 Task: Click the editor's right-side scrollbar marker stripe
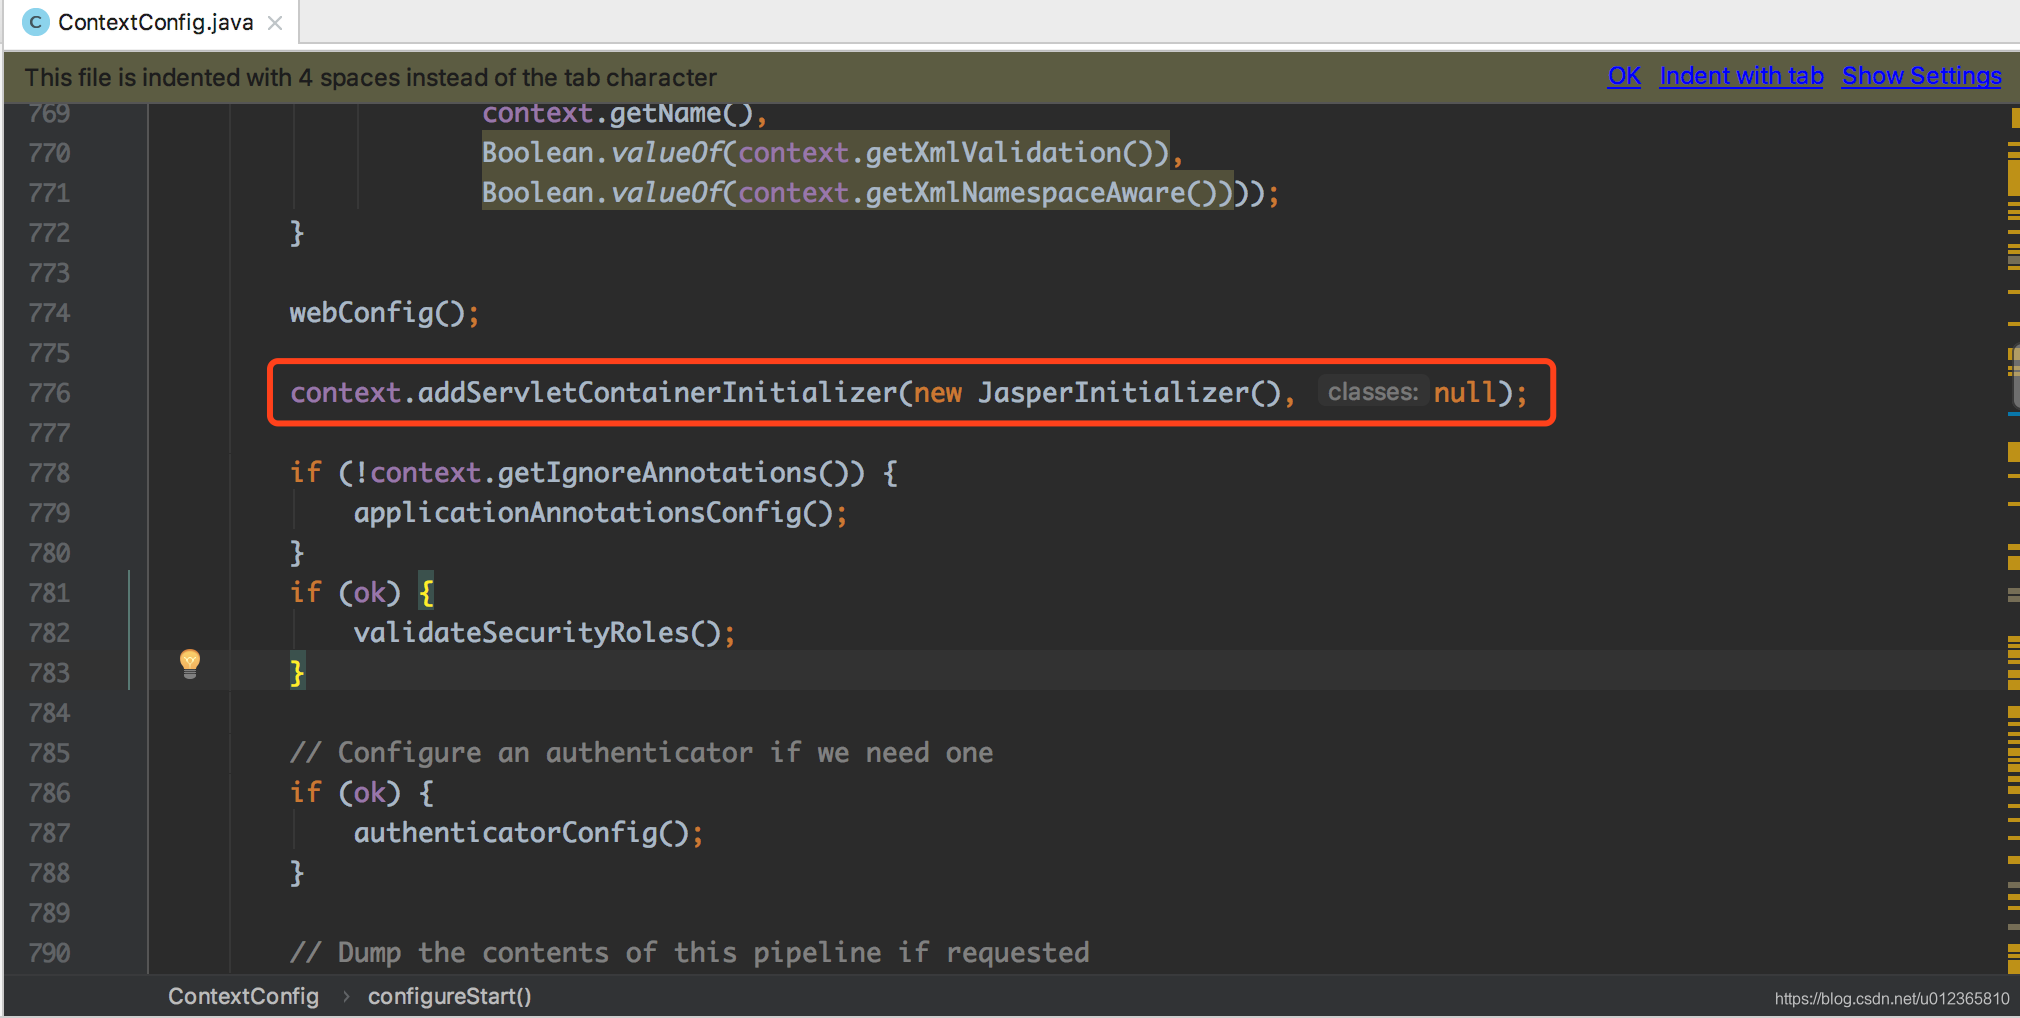tap(2012, 540)
